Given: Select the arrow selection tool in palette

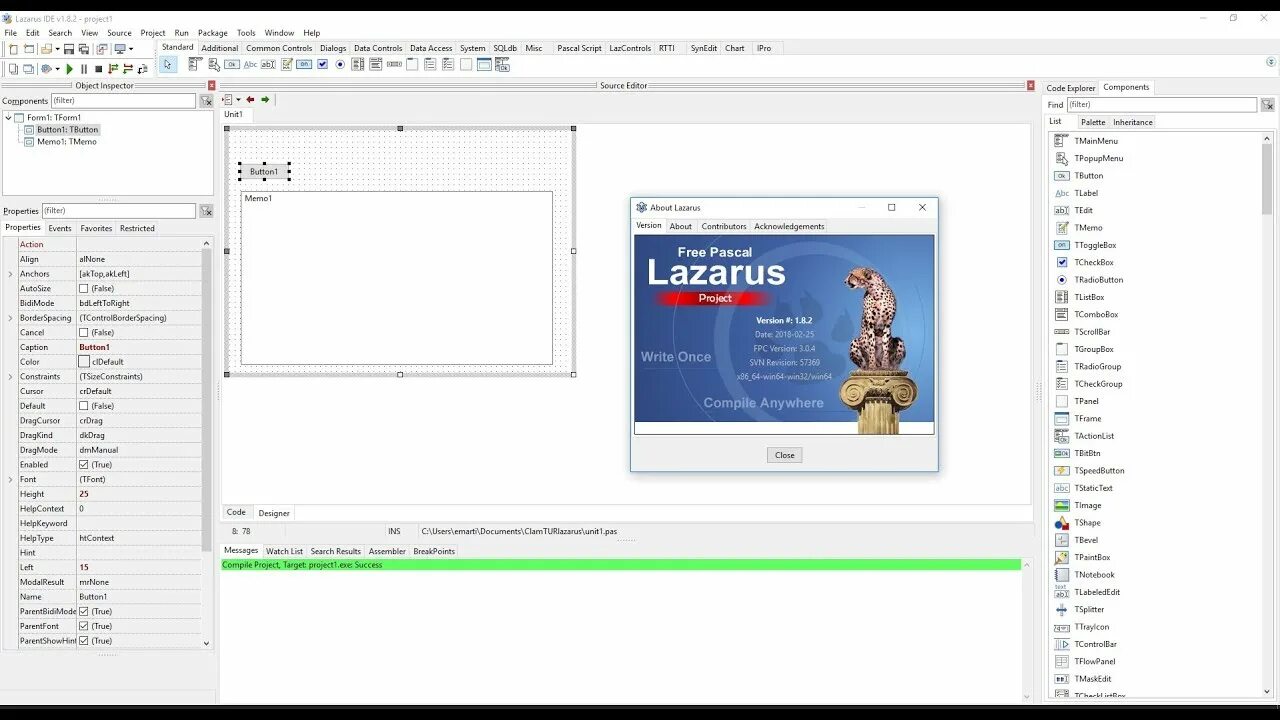Looking at the screenshot, I should [x=167, y=64].
